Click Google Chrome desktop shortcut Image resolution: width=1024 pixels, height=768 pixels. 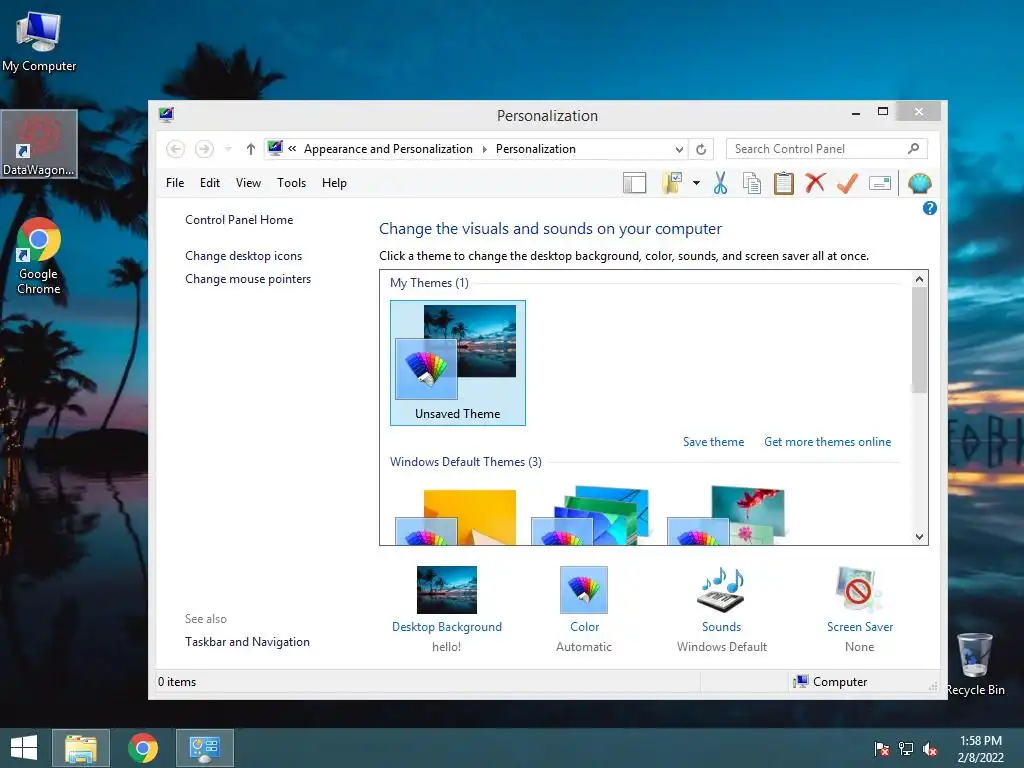point(39,257)
